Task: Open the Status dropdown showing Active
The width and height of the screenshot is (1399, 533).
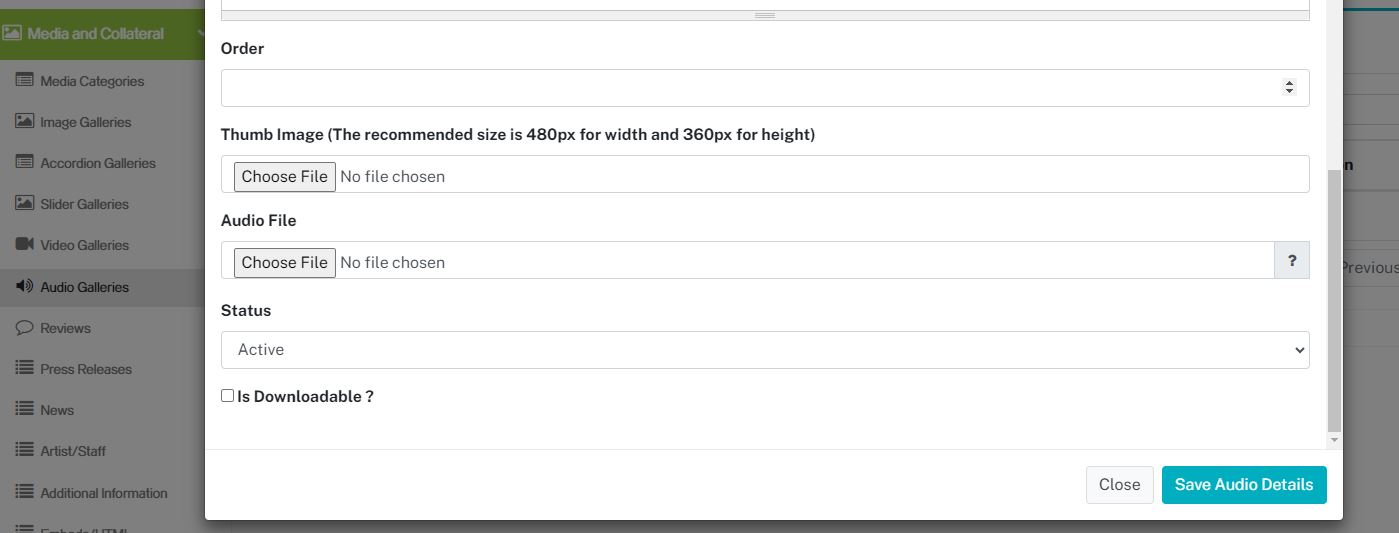Action: (765, 350)
